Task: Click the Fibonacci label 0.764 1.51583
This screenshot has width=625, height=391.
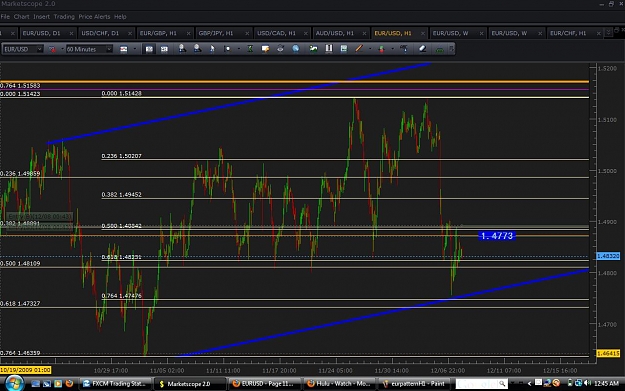Action: pyautogui.click(x=20, y=86)
